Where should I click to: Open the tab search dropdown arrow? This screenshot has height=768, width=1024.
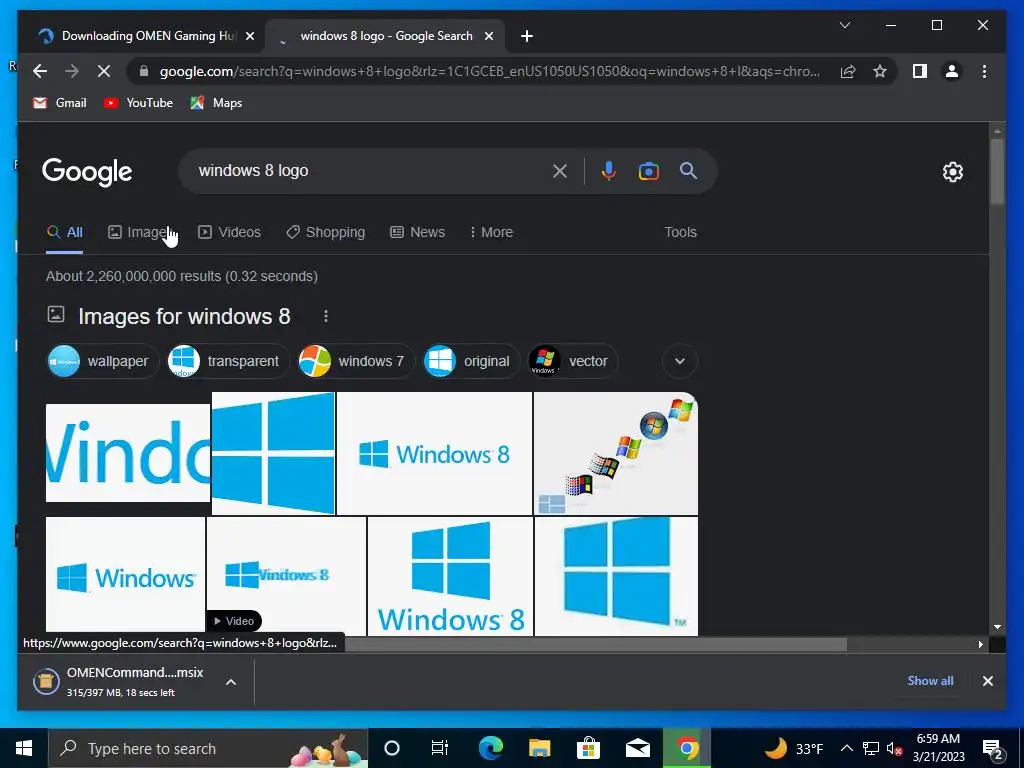tap(844, 25)
